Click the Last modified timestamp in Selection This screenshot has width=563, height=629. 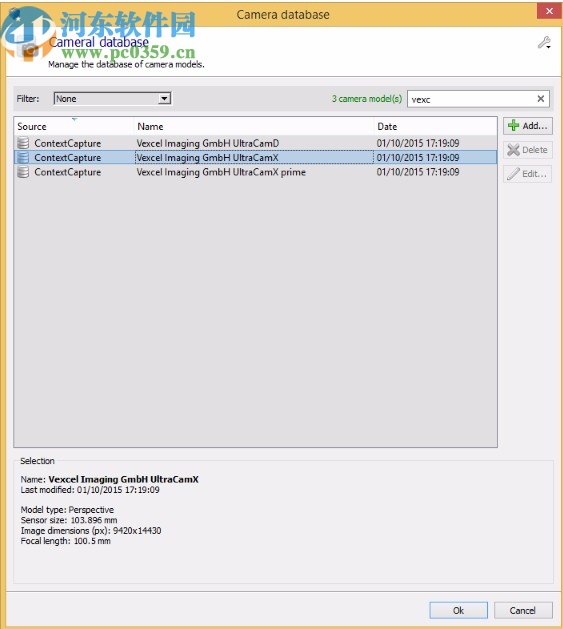pos(90,490)
